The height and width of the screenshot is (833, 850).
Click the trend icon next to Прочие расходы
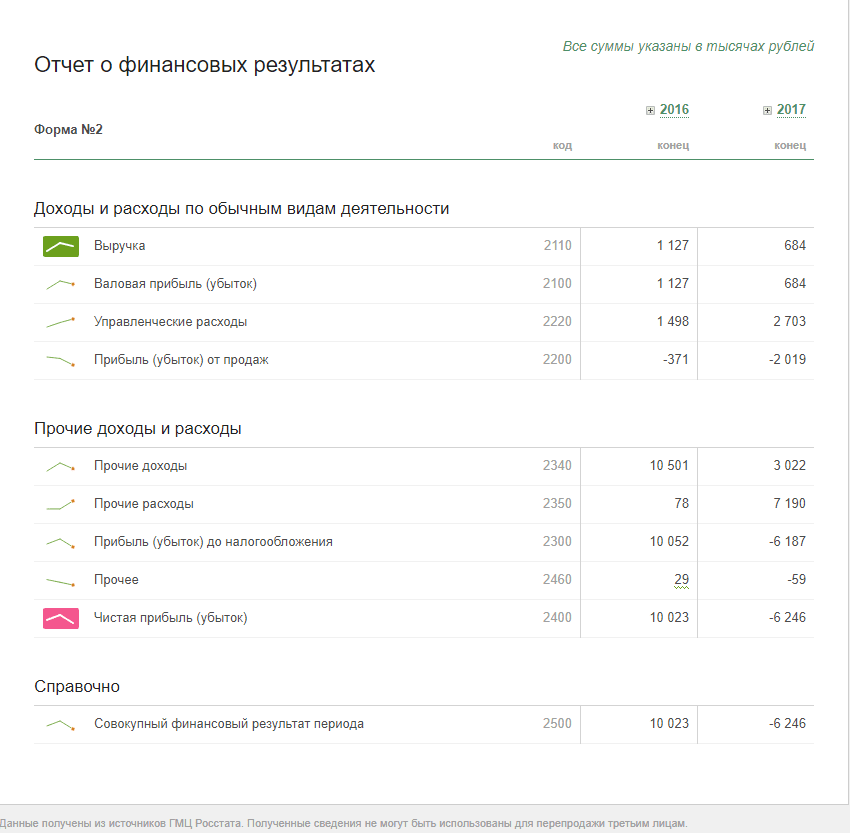coord(61,504)
